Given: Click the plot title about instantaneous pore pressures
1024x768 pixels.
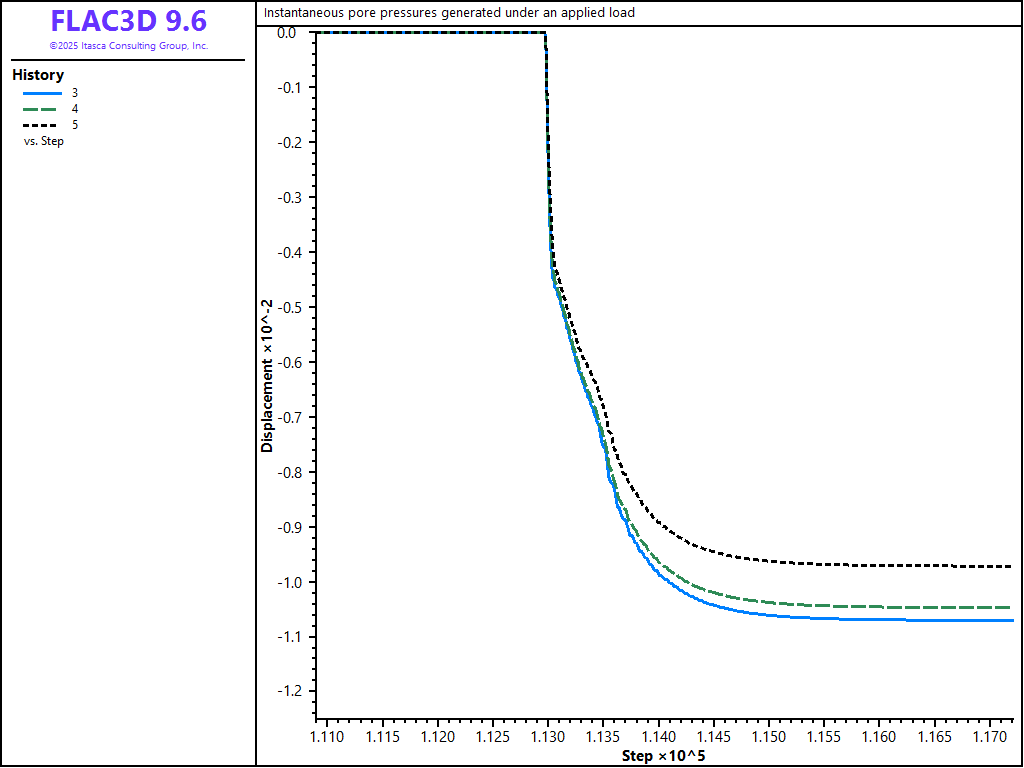Looking at the screenshot, I should [449, 13].
